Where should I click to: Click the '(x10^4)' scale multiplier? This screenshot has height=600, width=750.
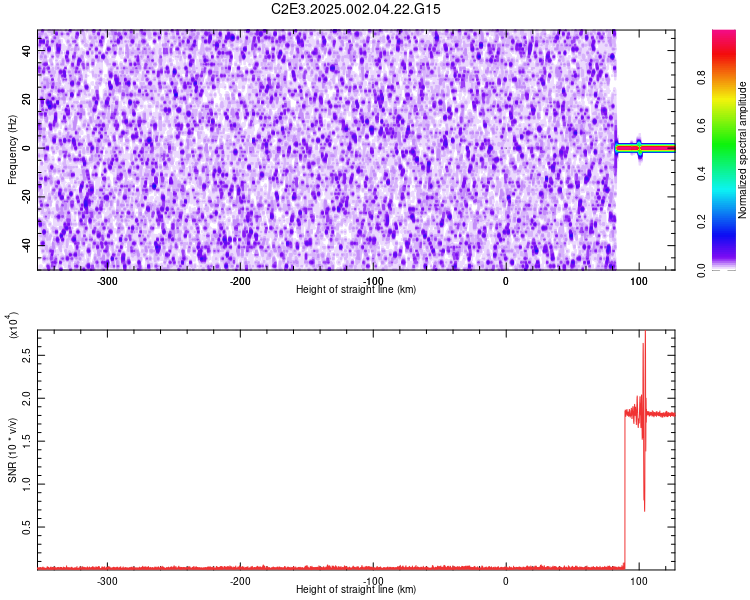(13, 325)
